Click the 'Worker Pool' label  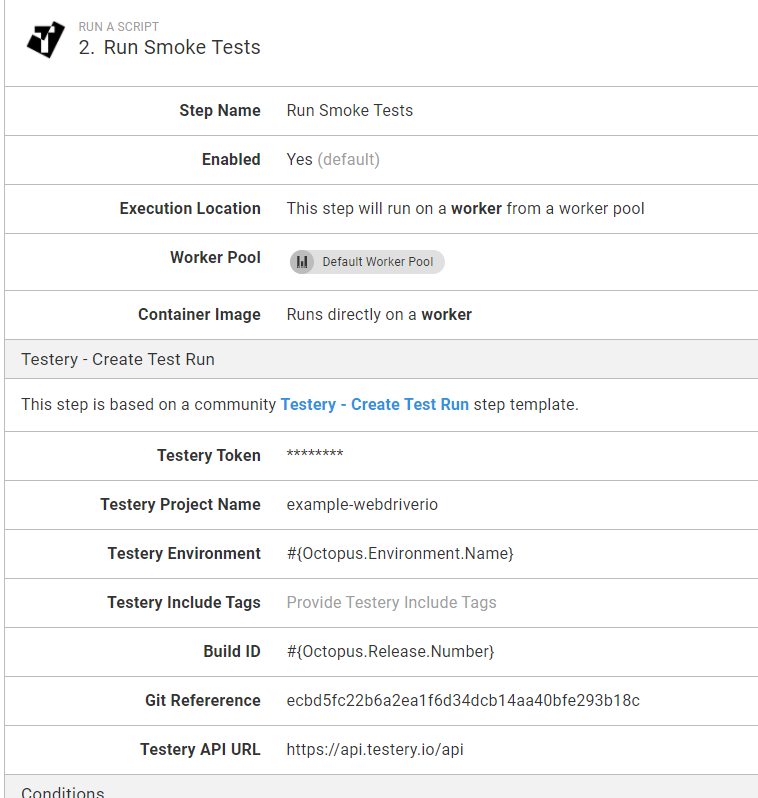pos(215,258)
